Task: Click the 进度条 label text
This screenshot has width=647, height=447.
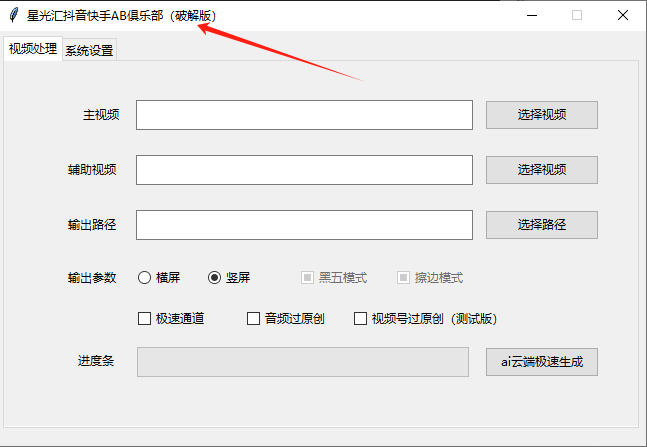Action: pos(96,361)
